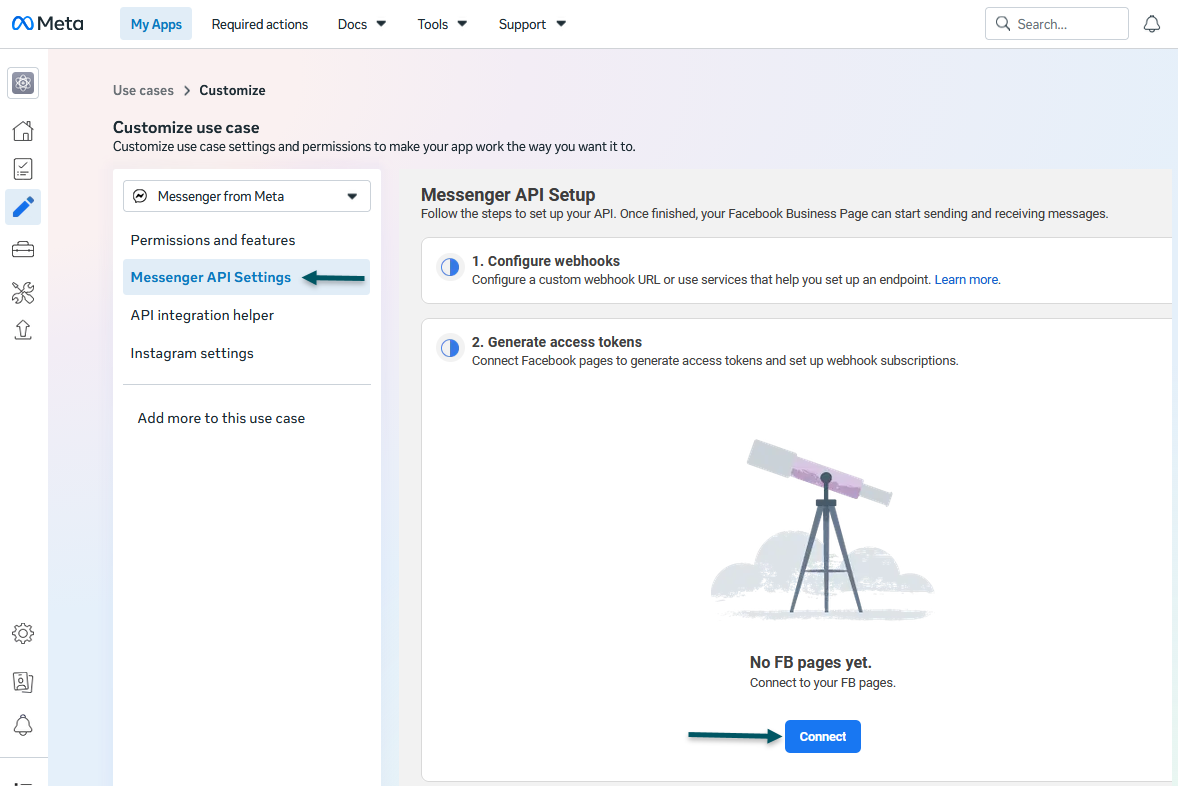Viewport: 1178px width, 786px height.
Task: Open API integration helper
Action: 246,315
